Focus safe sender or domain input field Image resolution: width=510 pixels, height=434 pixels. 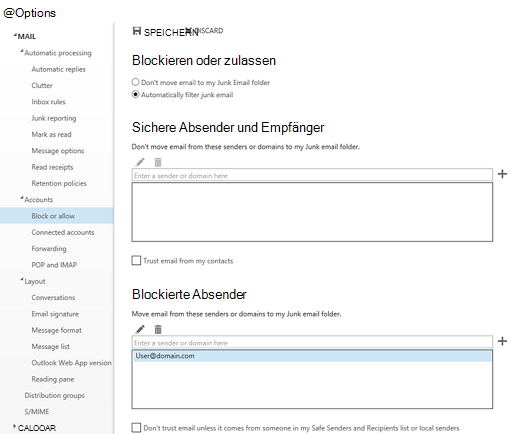312,175
